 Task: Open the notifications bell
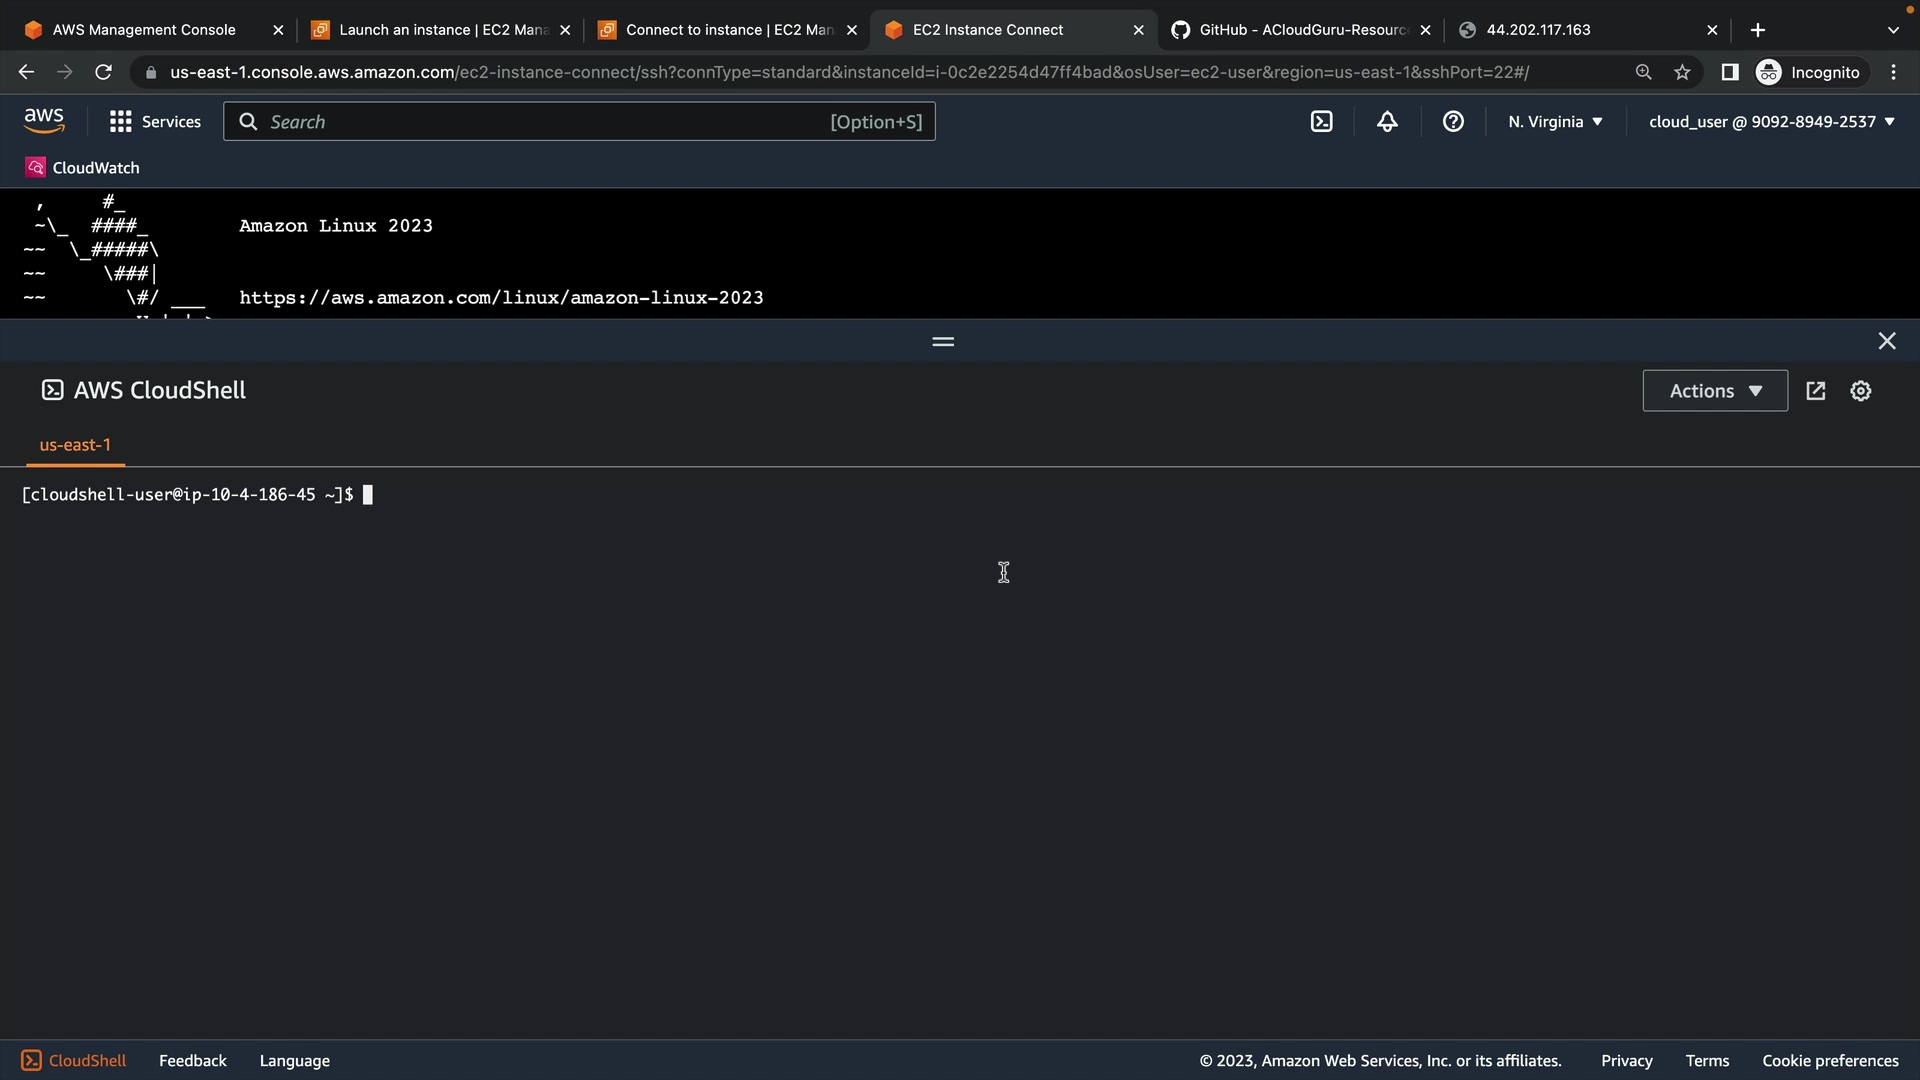click(1387, 122)
